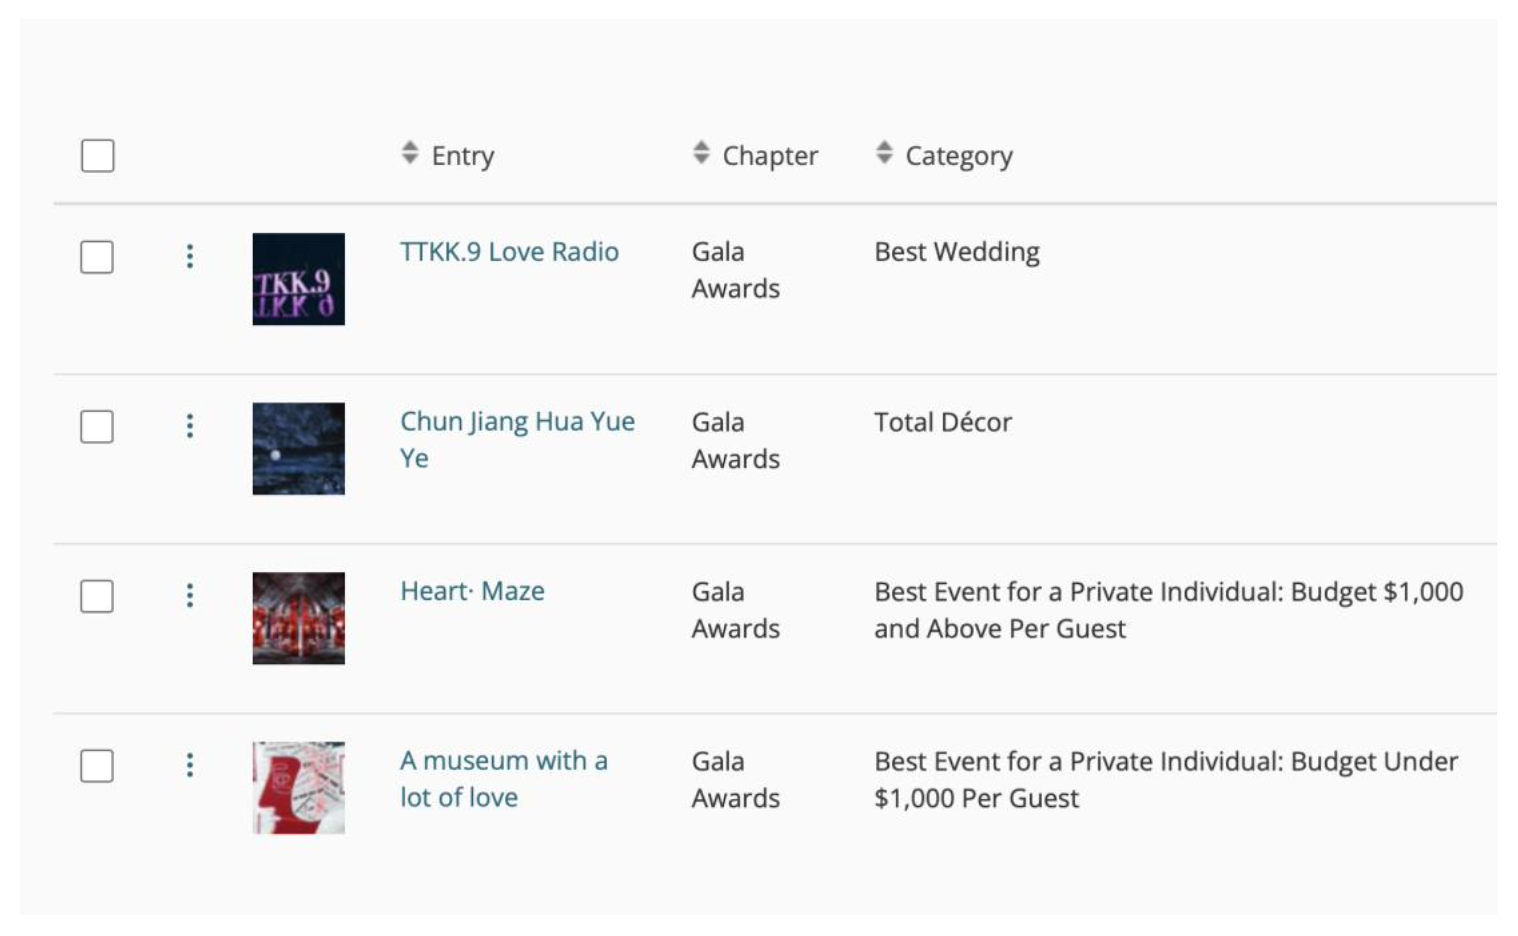
Task: Sort table by Entry column arrows
Action: pyautogui.click(x=410, y=153)
